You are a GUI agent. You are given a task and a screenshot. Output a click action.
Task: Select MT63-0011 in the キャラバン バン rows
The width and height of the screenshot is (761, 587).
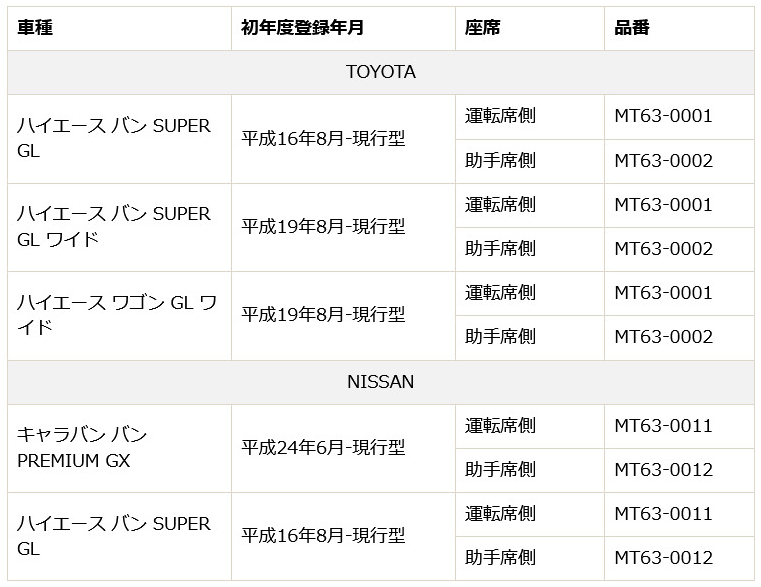663,425
